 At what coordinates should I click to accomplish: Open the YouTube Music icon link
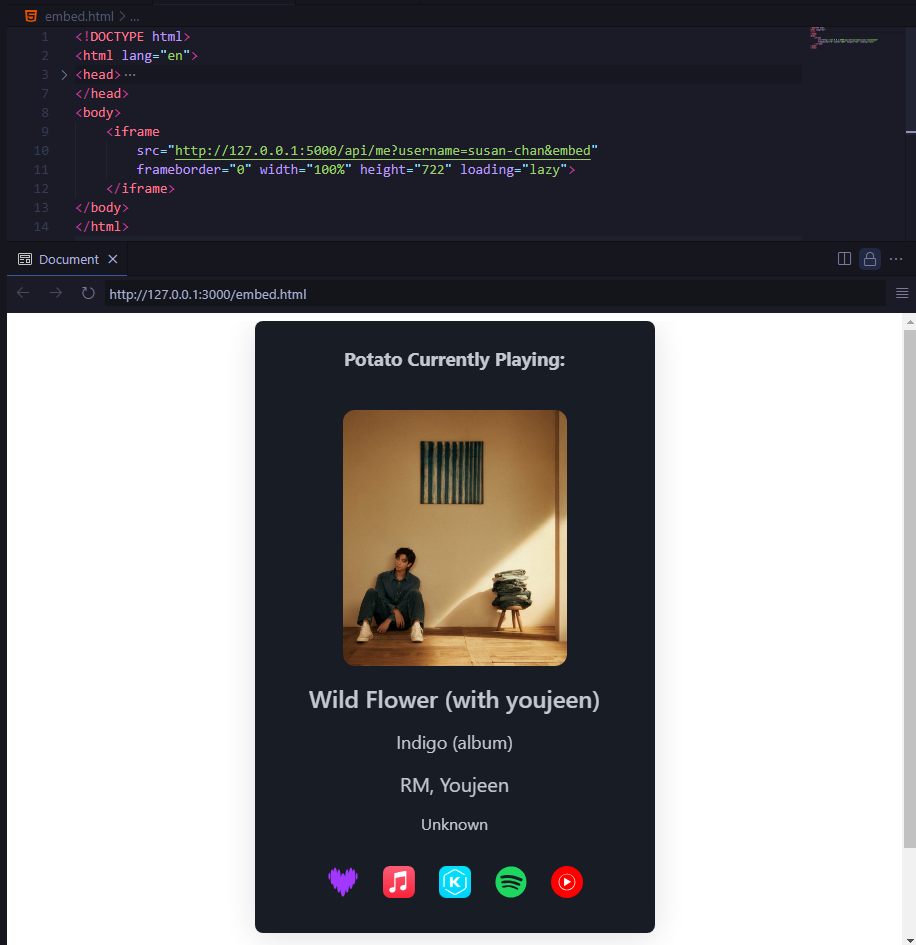coord(567,882)
